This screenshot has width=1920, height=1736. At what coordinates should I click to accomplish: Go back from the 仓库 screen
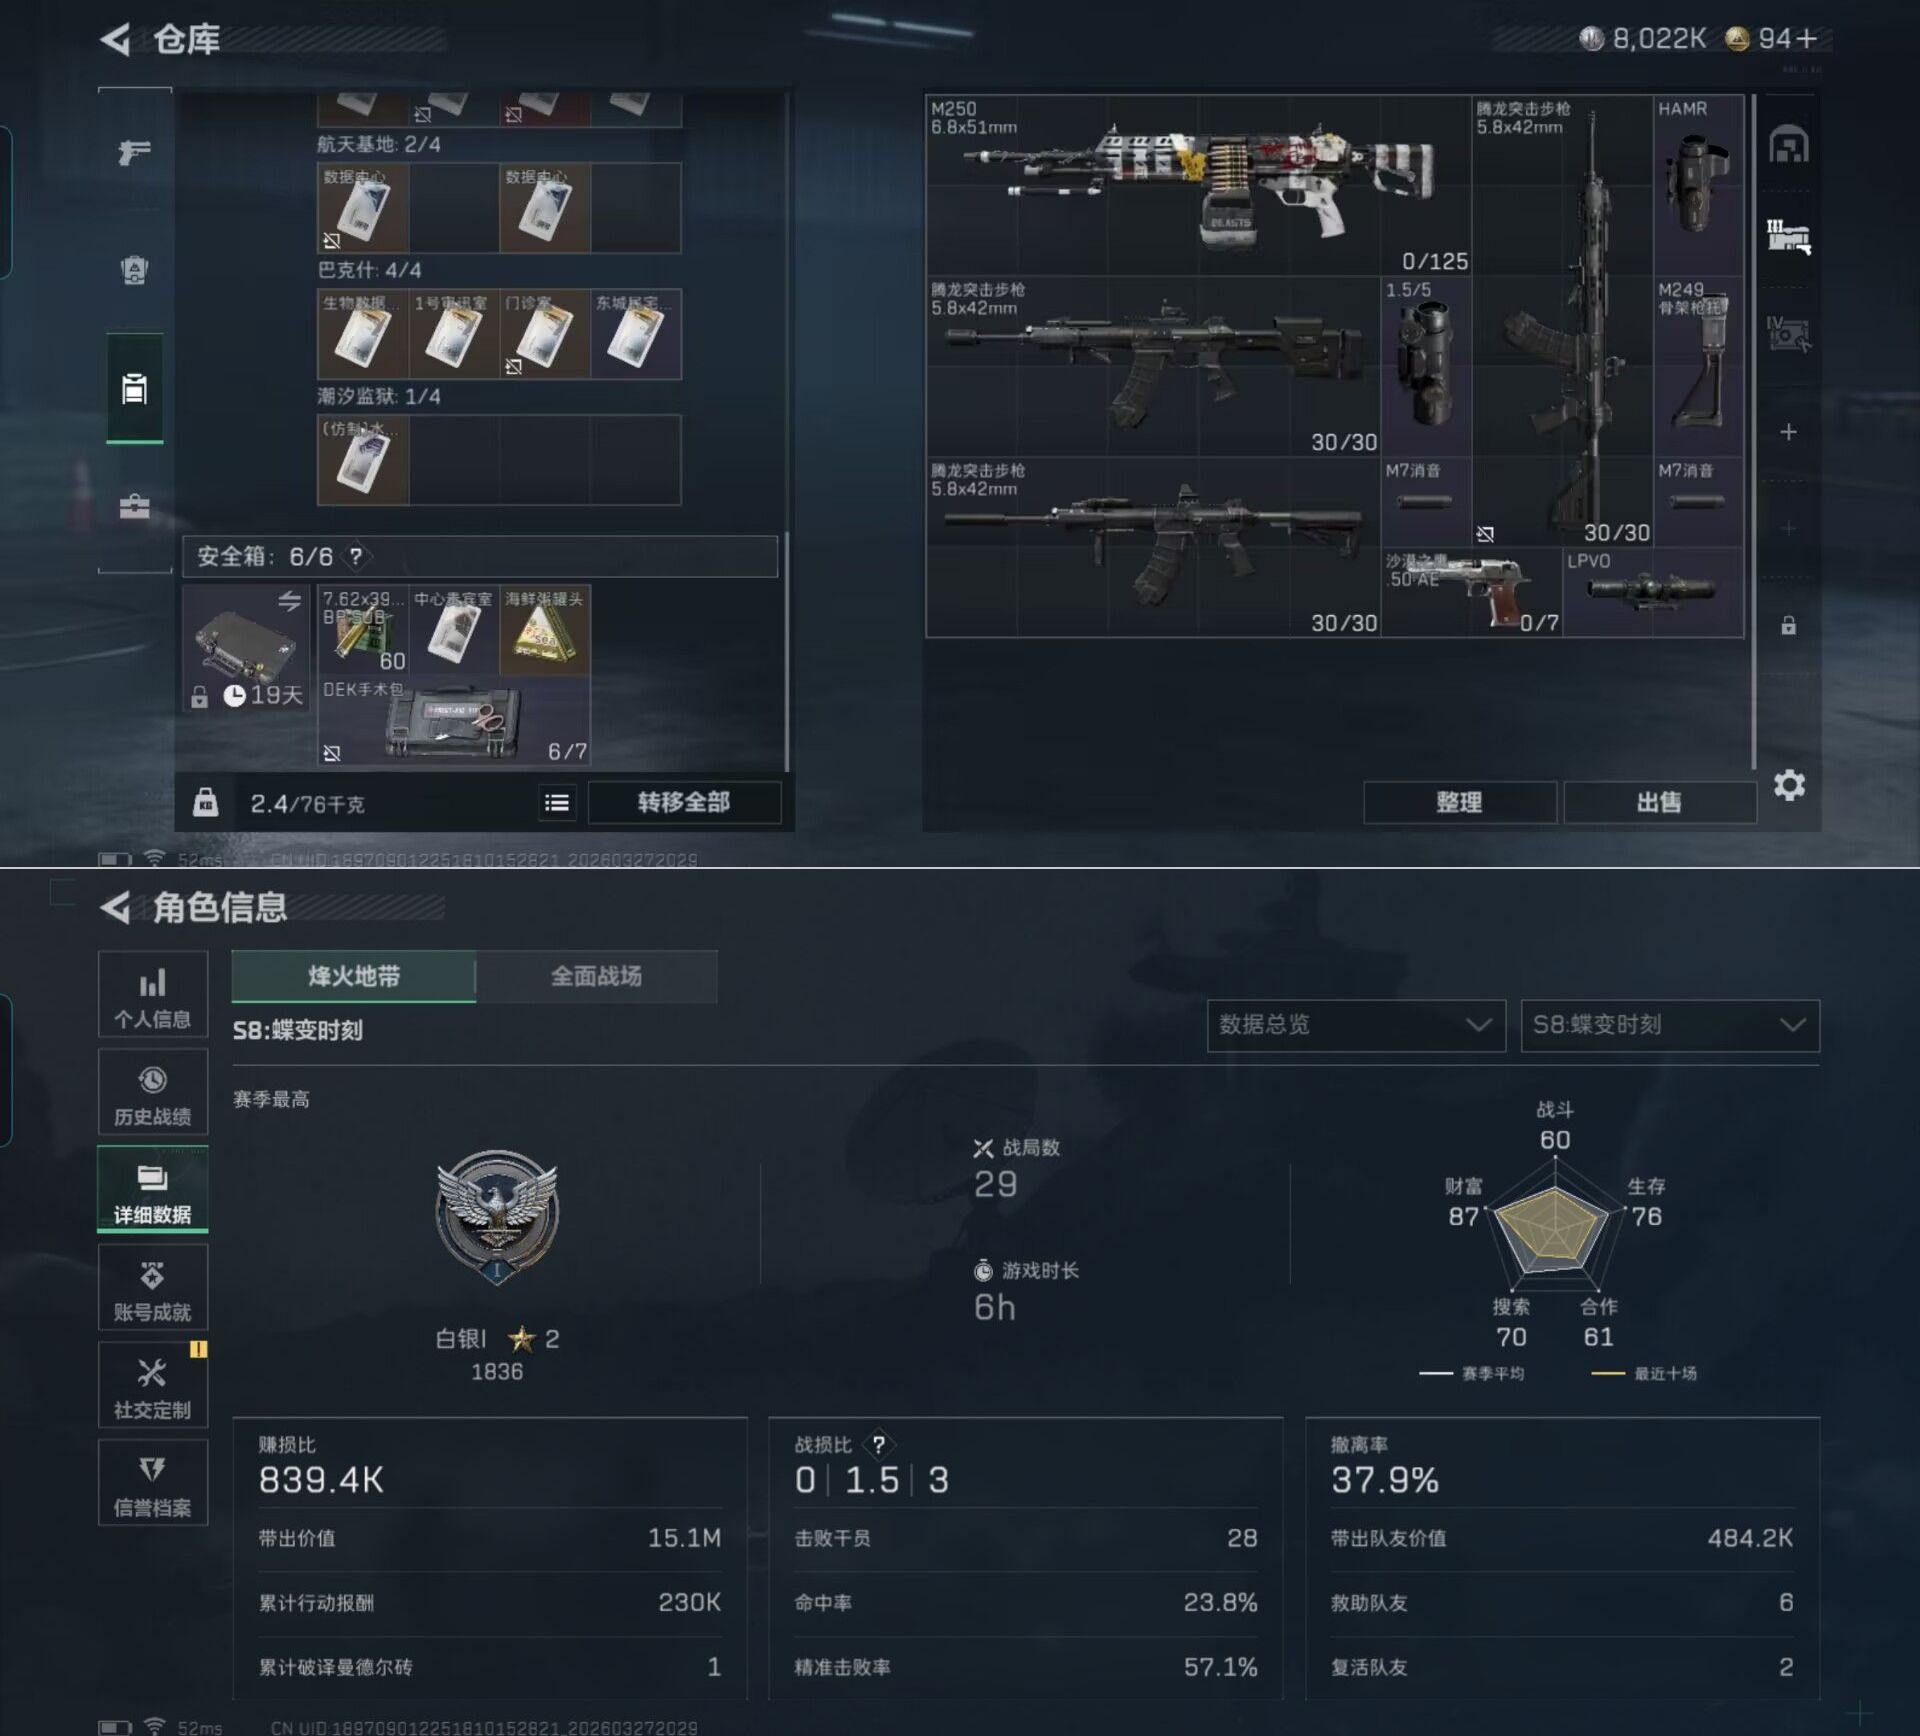click(116, 40)
